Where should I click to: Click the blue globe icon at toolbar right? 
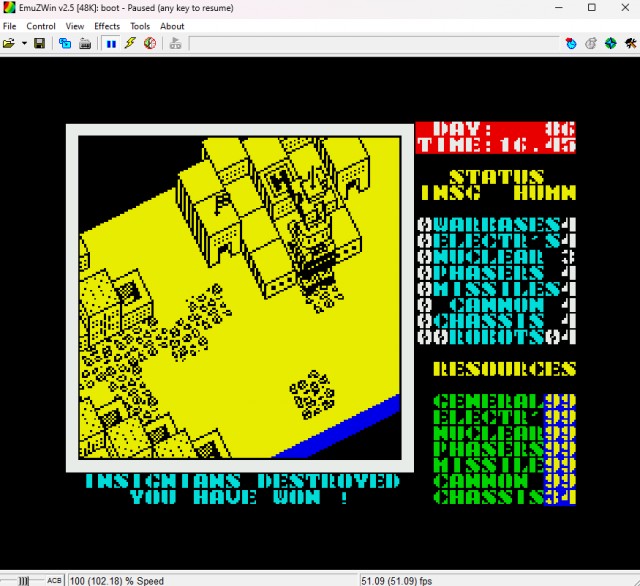571,44
